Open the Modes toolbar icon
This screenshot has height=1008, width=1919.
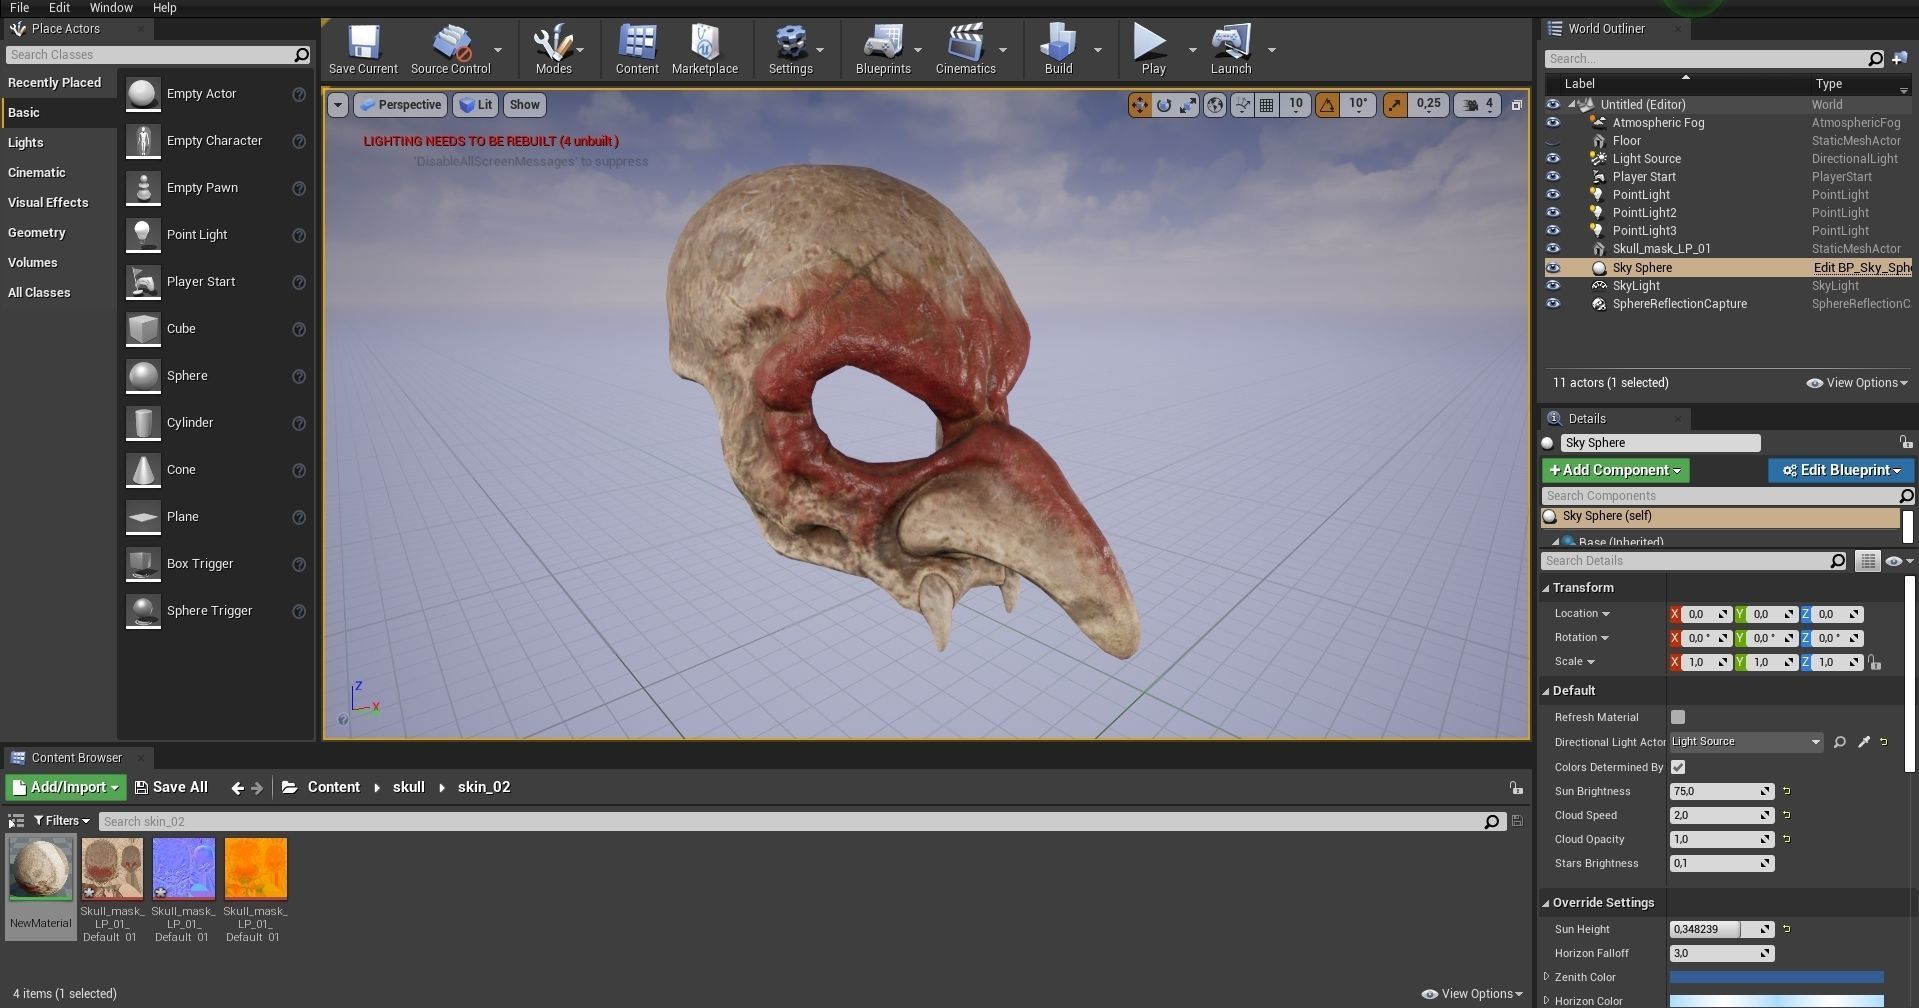[553, 49]
